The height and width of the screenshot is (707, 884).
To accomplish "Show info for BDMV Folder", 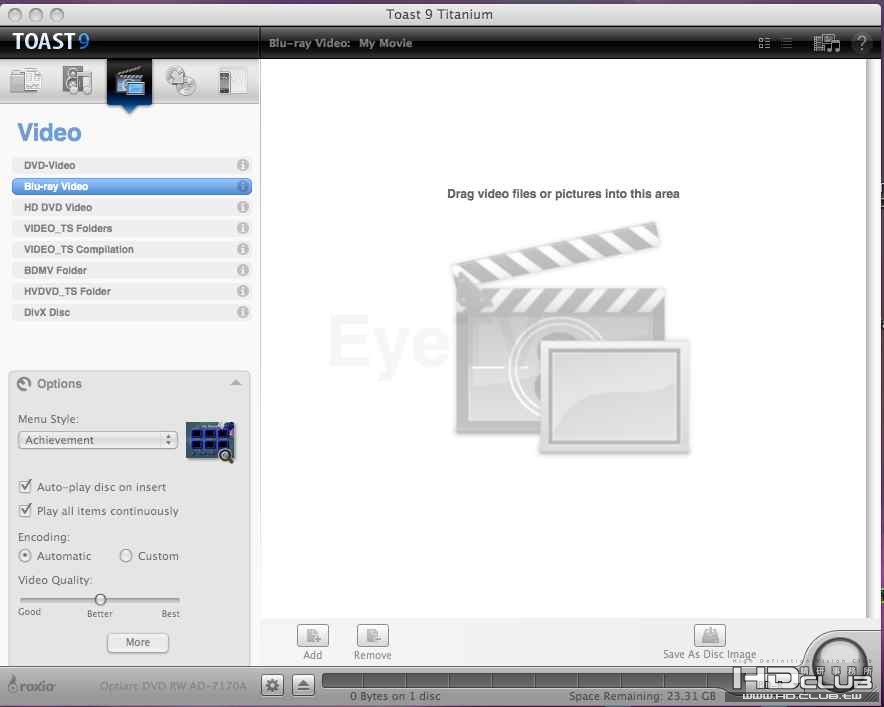I will click(x=243, y=270).
